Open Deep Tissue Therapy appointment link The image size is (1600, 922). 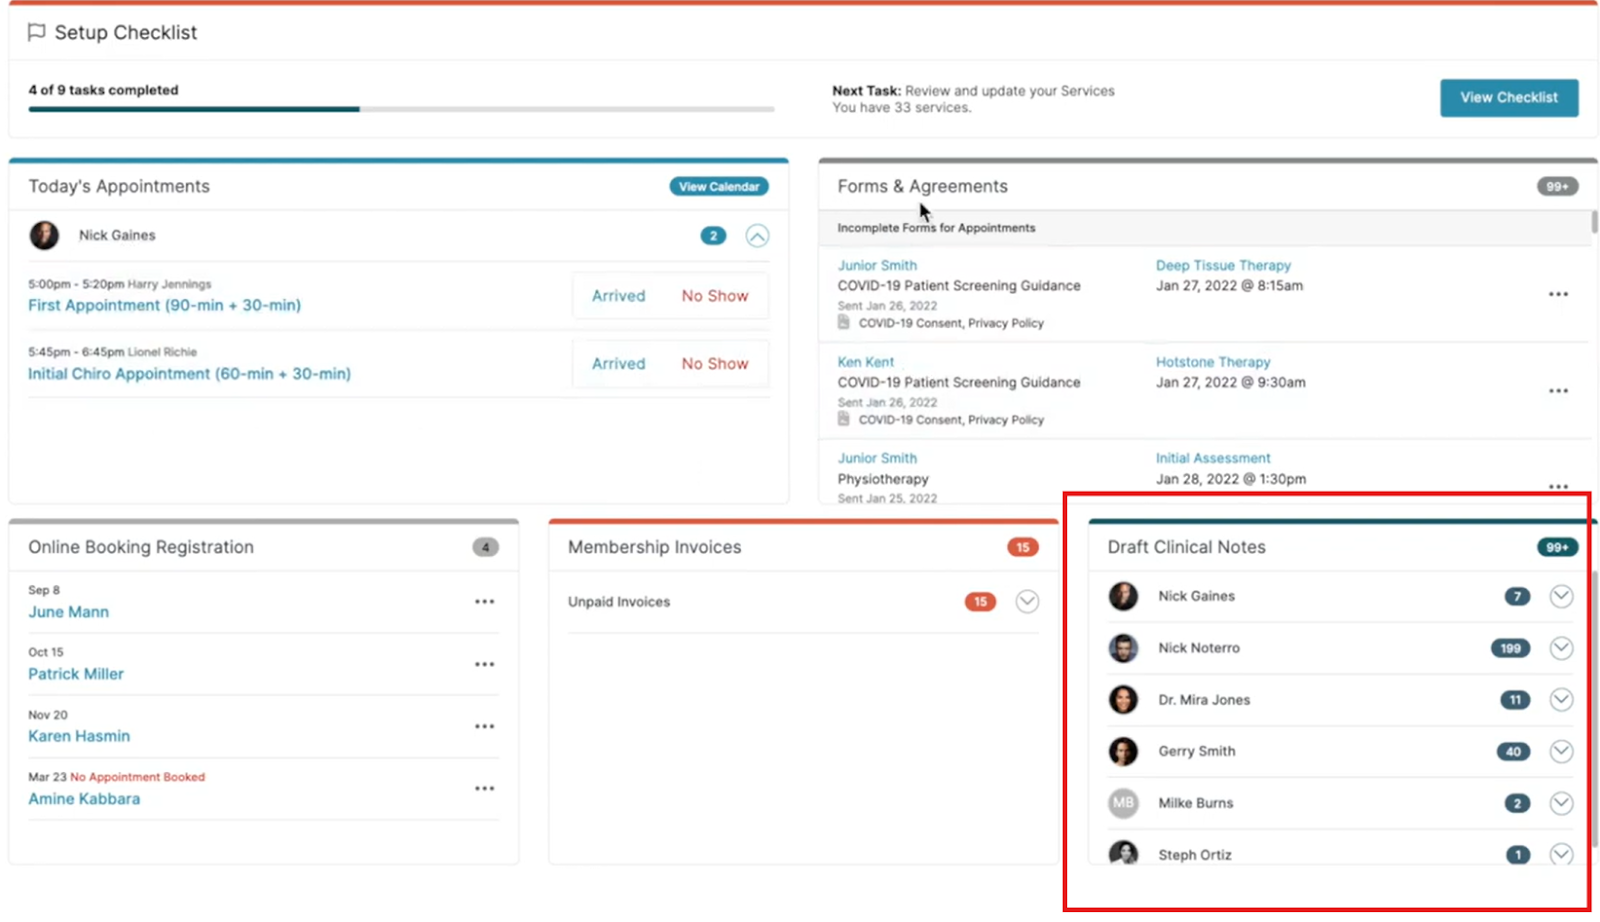click(1223, 265)
